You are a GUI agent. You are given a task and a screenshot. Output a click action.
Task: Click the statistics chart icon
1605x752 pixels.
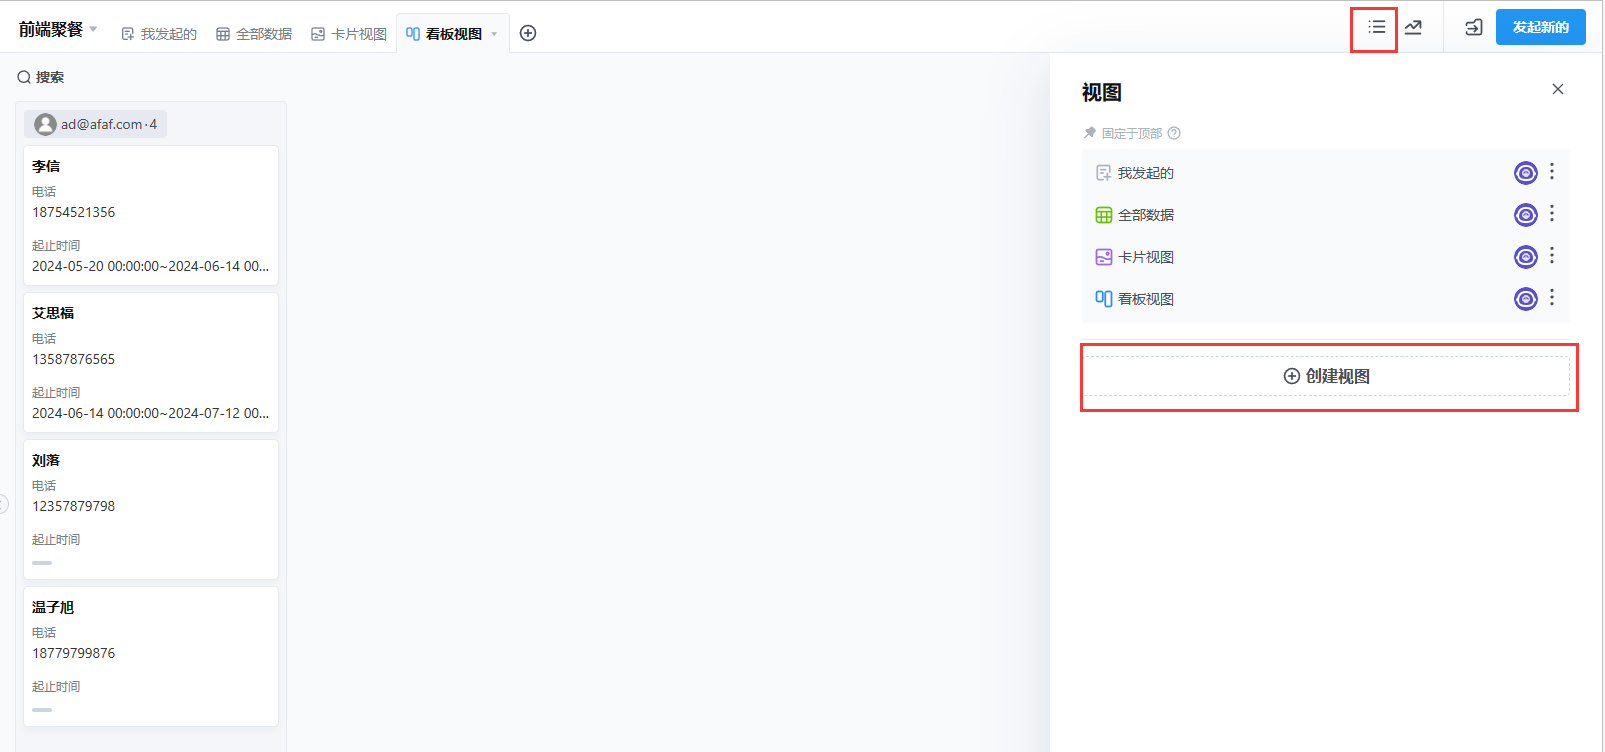1413,28
